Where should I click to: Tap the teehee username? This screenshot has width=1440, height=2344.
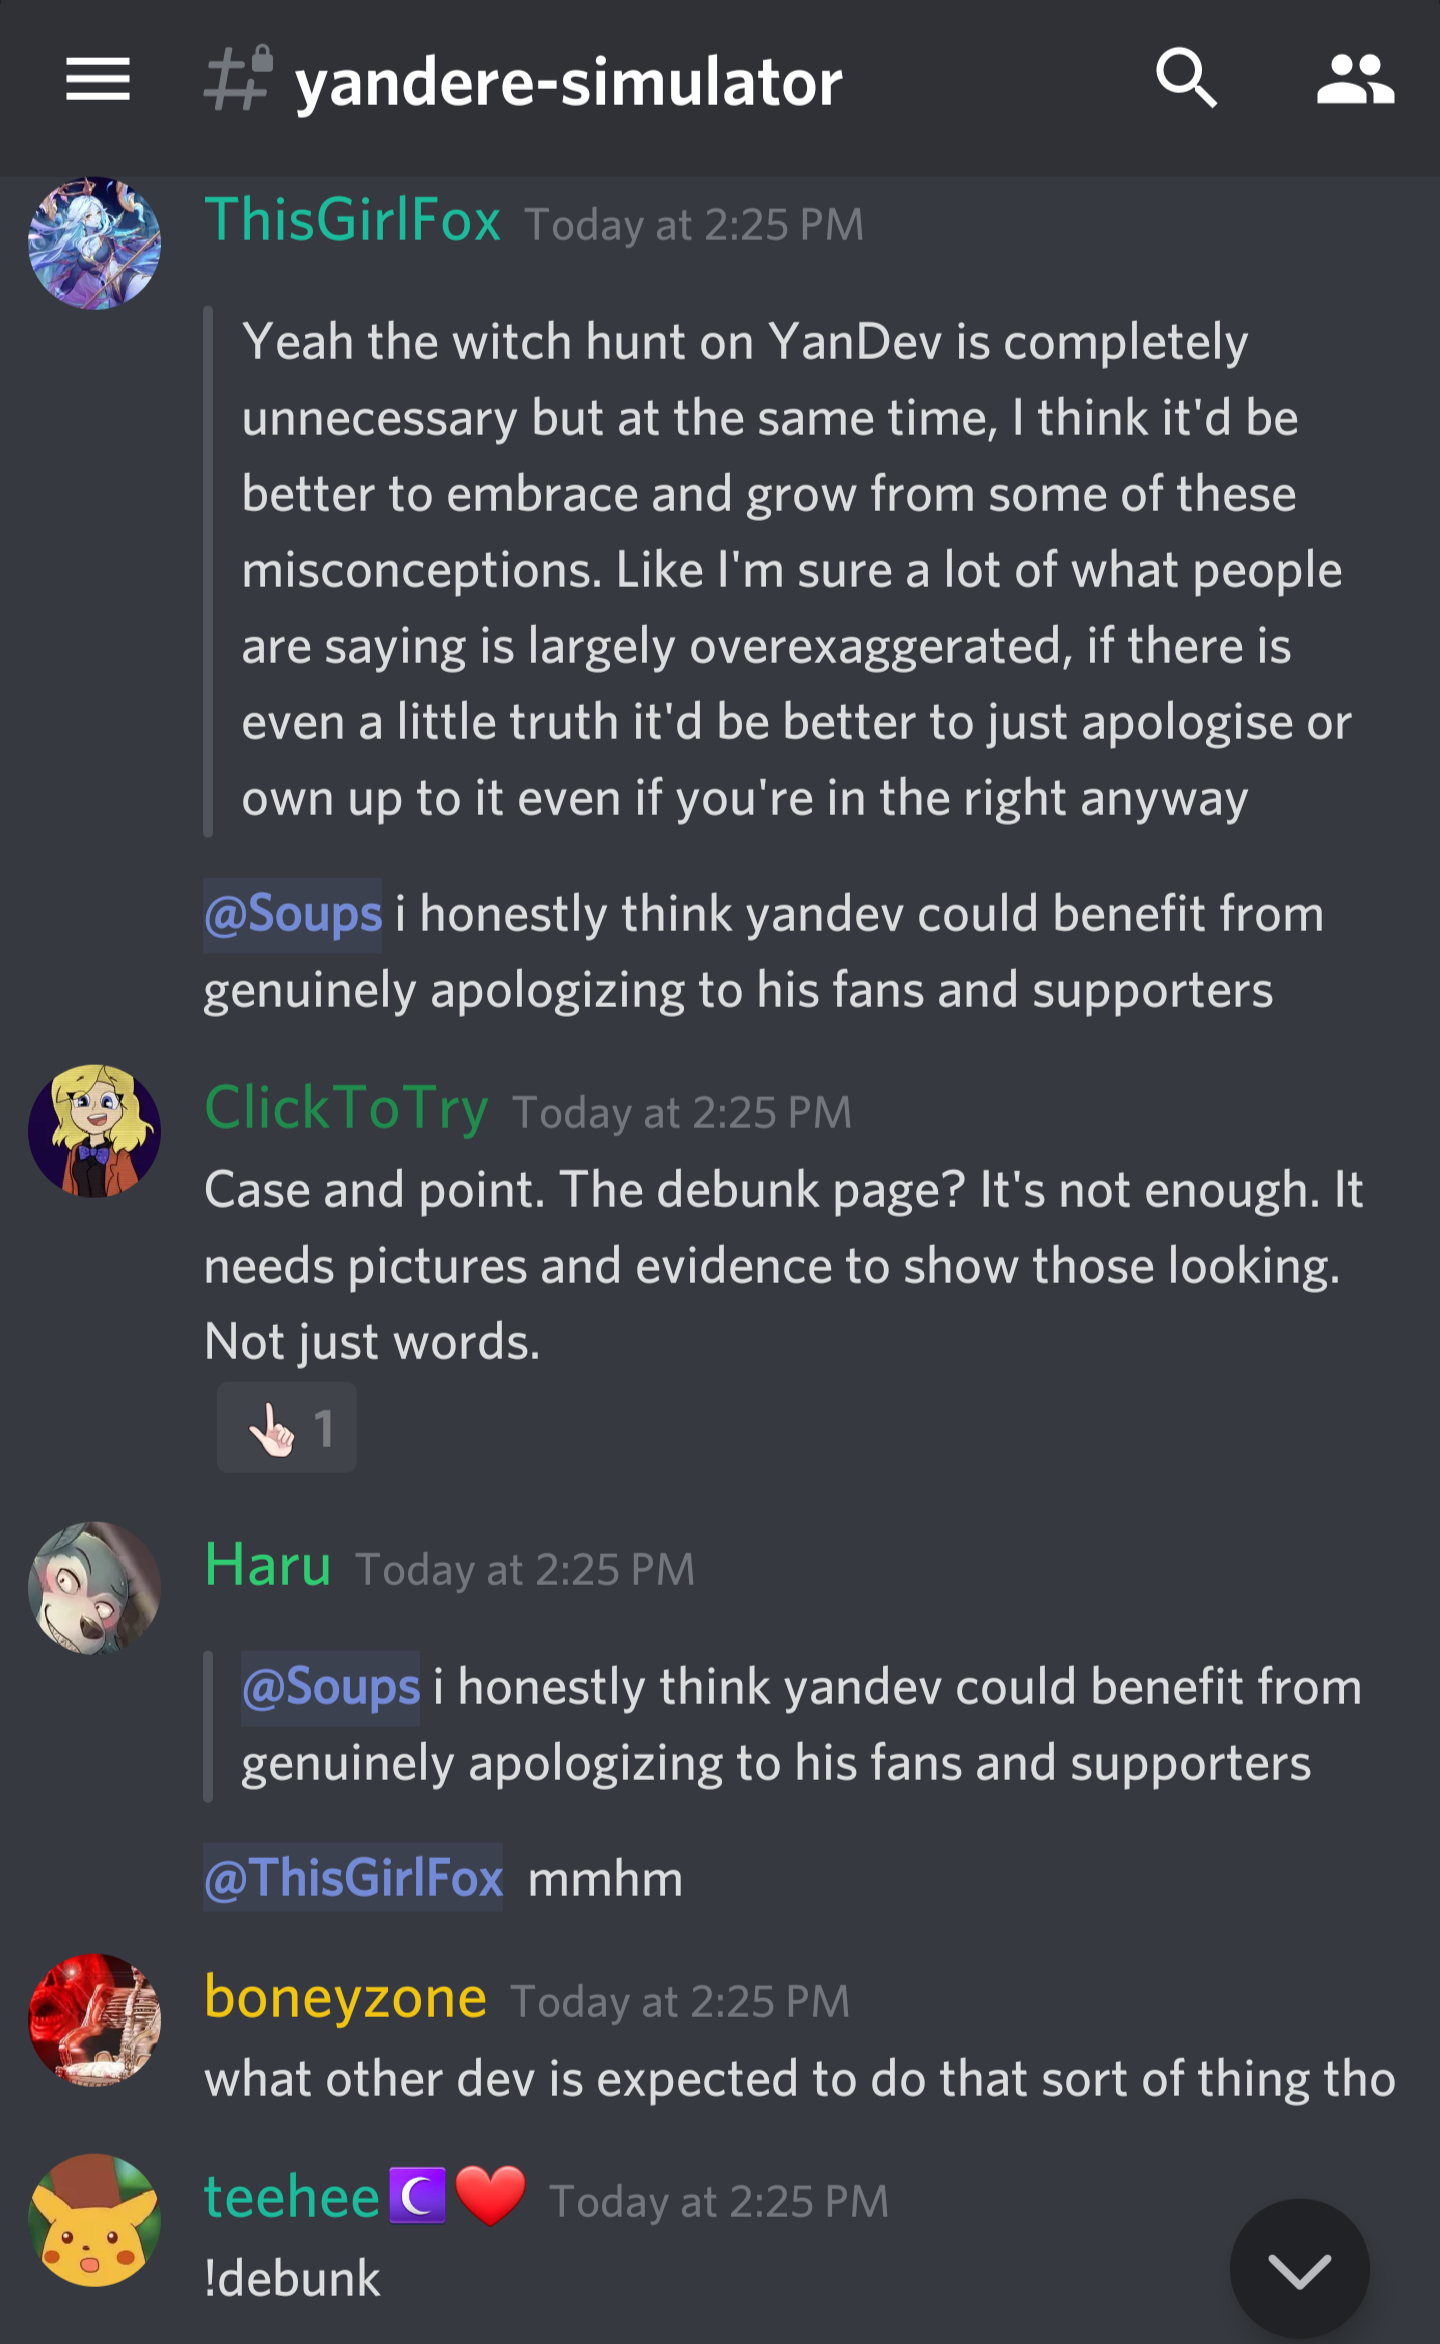tap(292, 2198)
